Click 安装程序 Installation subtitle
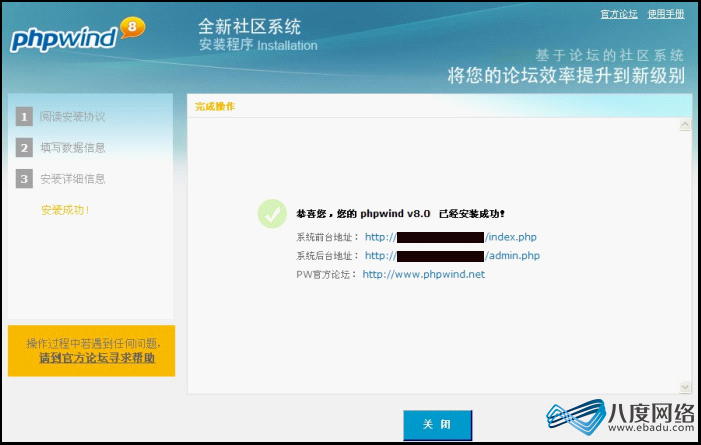Viewport: 701px width, 445px height. click(258, 45)
